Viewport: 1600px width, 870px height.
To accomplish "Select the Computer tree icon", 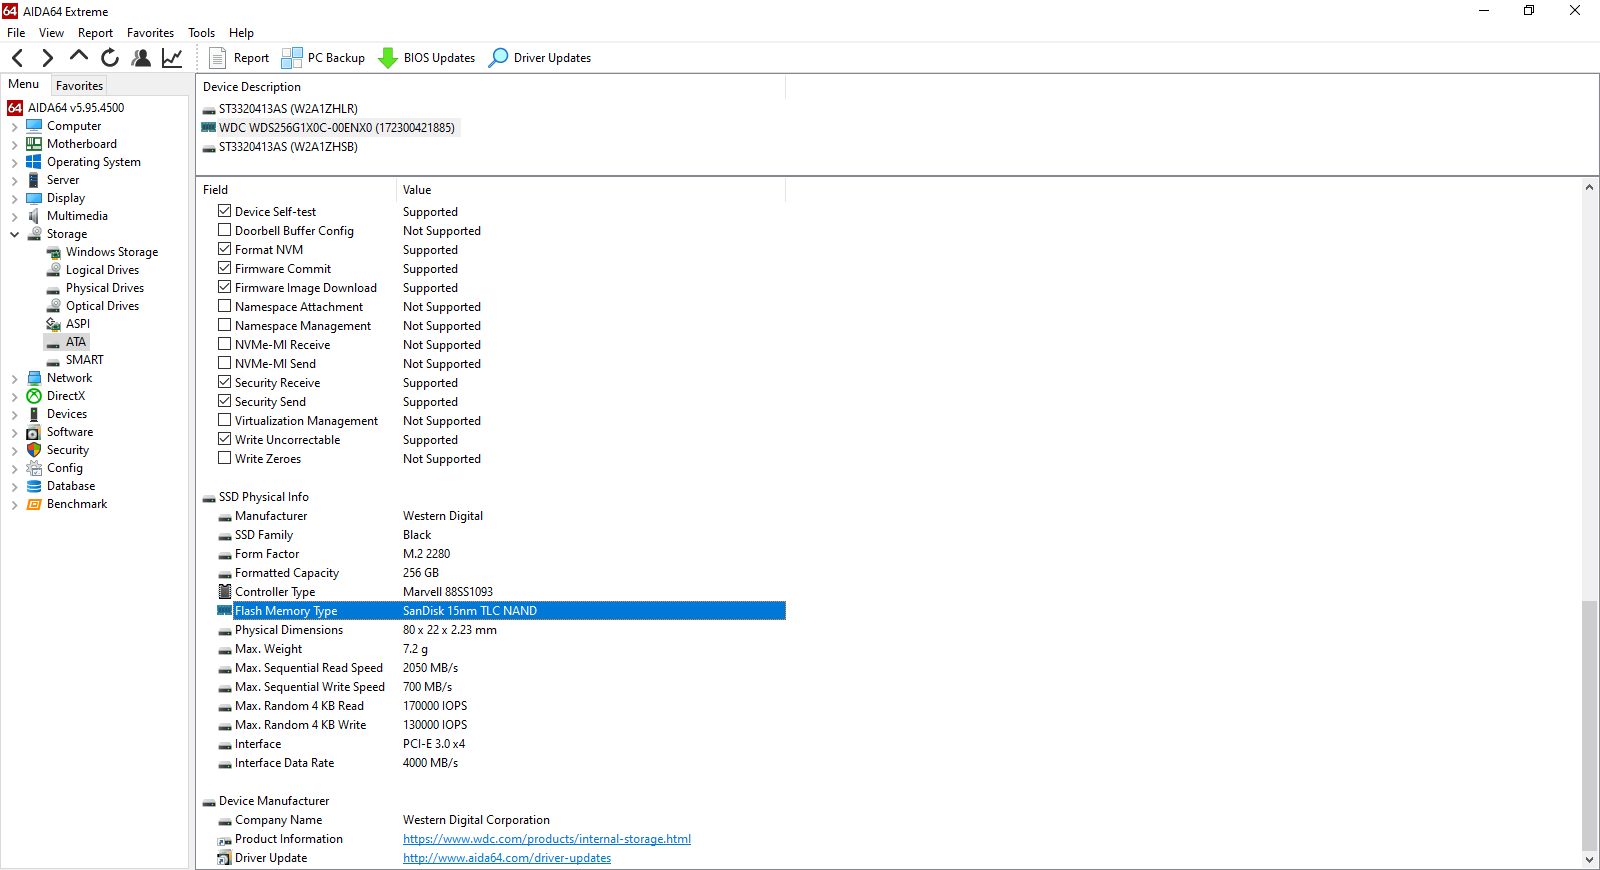I will [34, 126].
